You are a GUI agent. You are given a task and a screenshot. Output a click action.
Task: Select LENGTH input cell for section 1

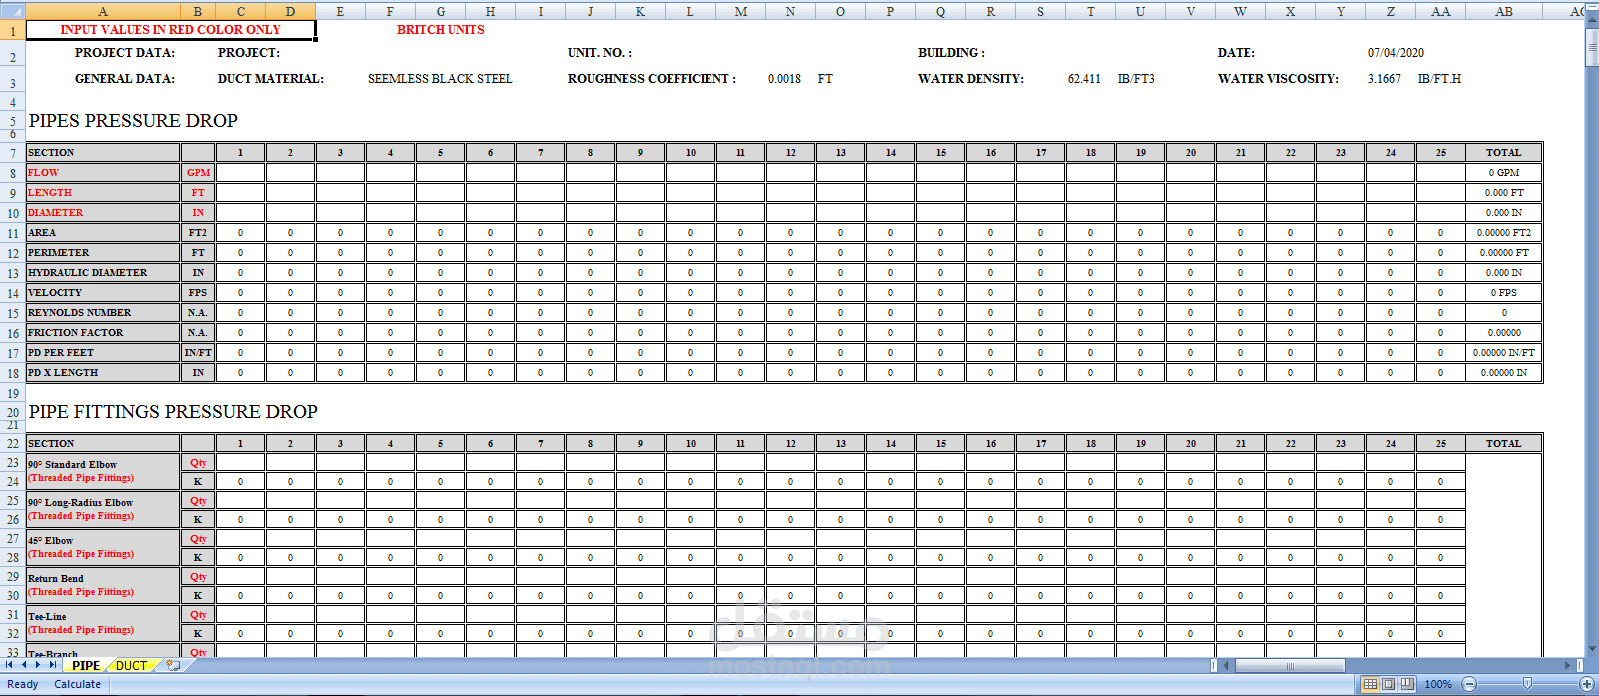tap(240, 193)
